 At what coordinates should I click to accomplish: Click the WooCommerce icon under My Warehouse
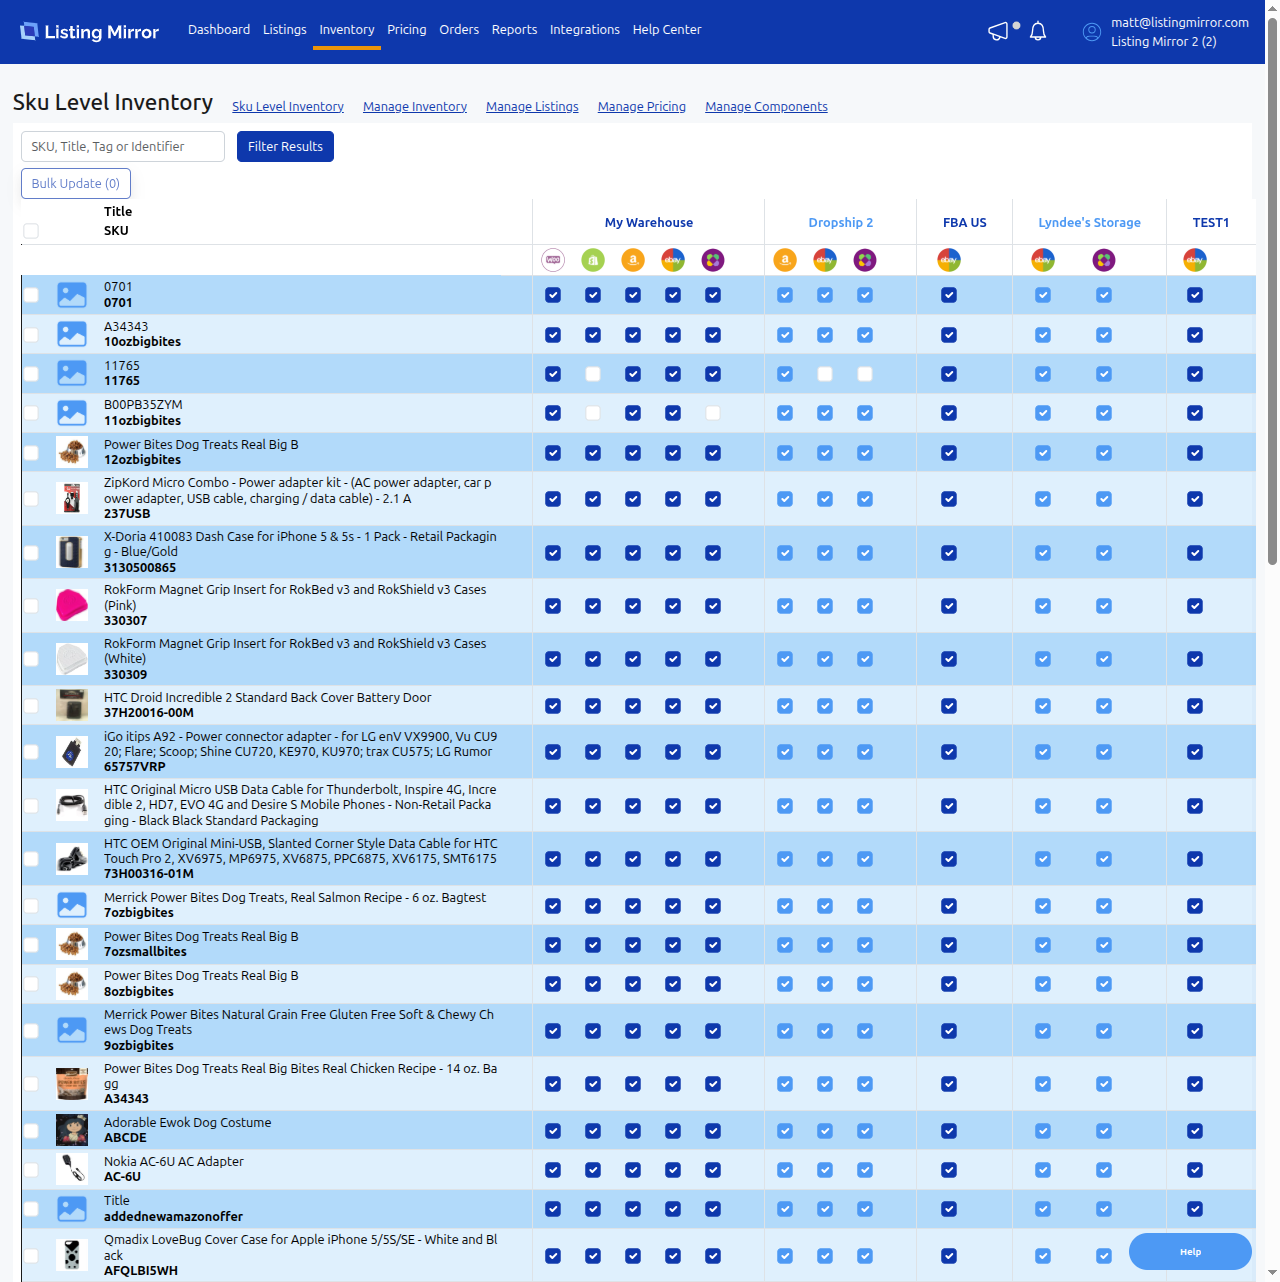pos(553,260)
